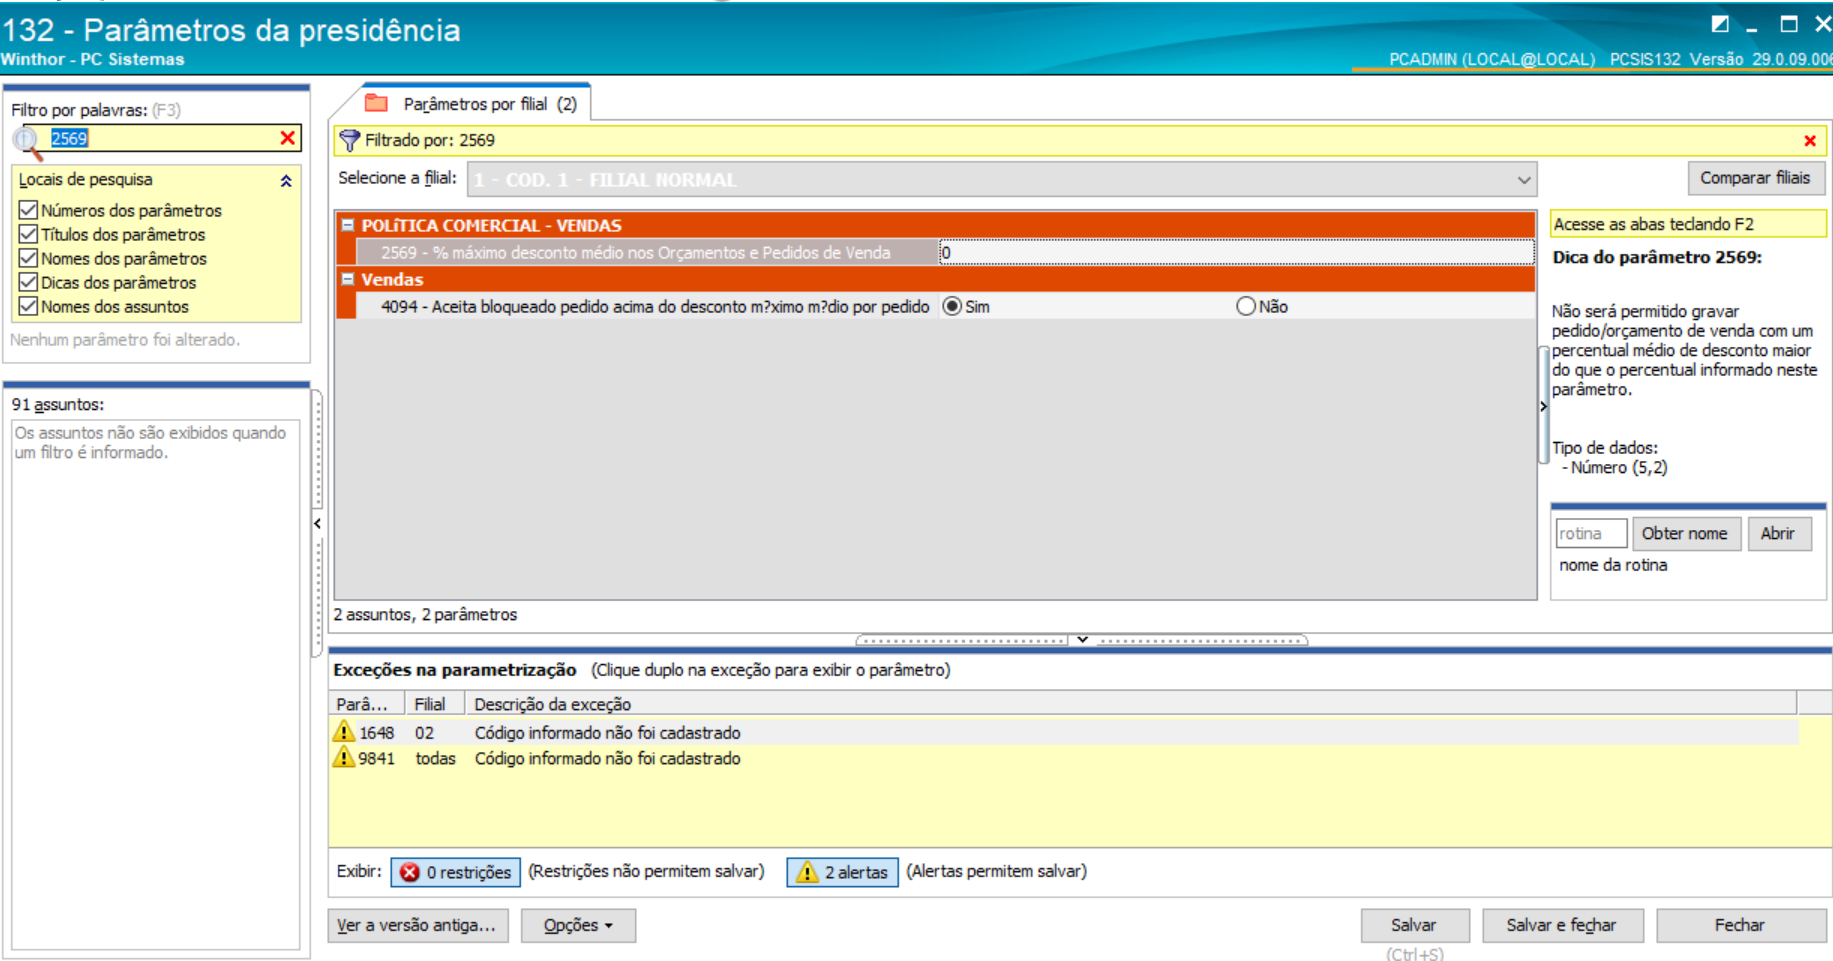The image size is (1833, 961).
Task: Click the 'Fechar' button
Action: (x=1740, y=925)
